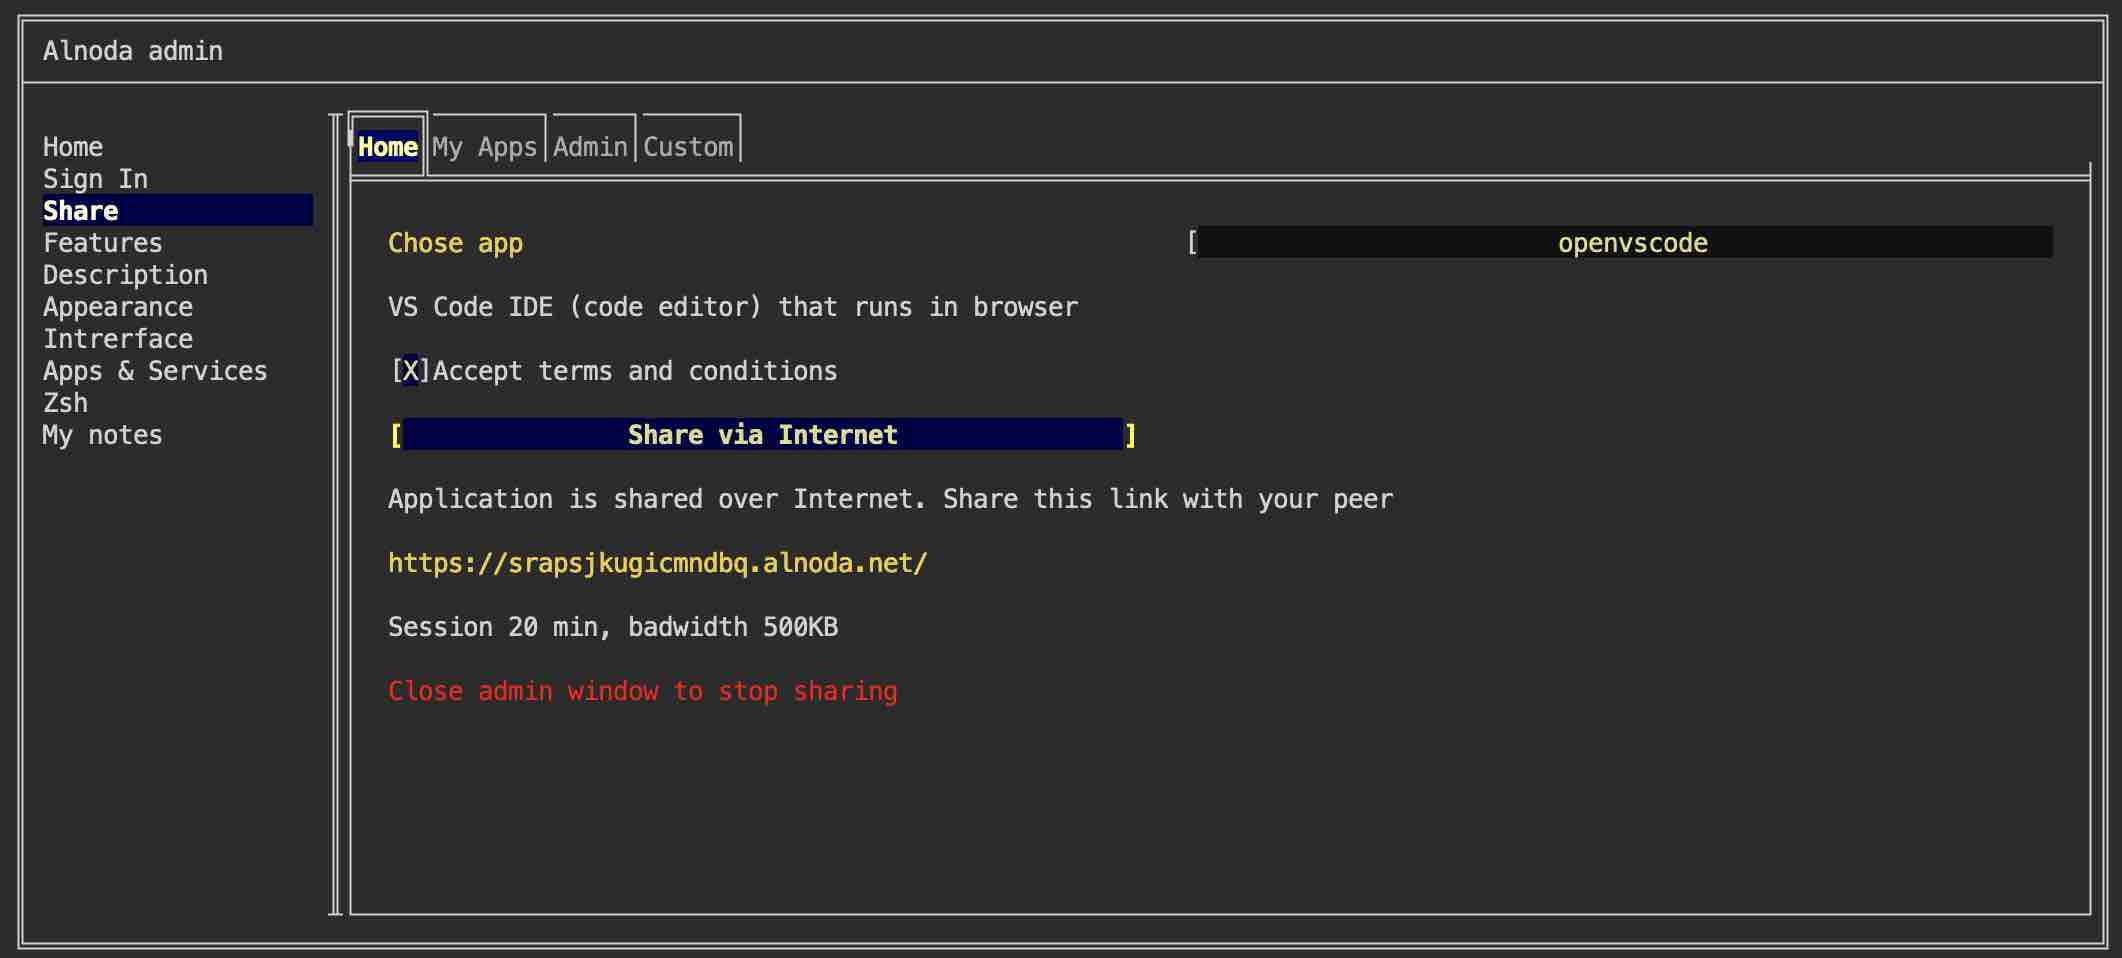Click the Share via Internet button
The height and width of the screenshot is (958, 2122).
click(x=763, y=435)
